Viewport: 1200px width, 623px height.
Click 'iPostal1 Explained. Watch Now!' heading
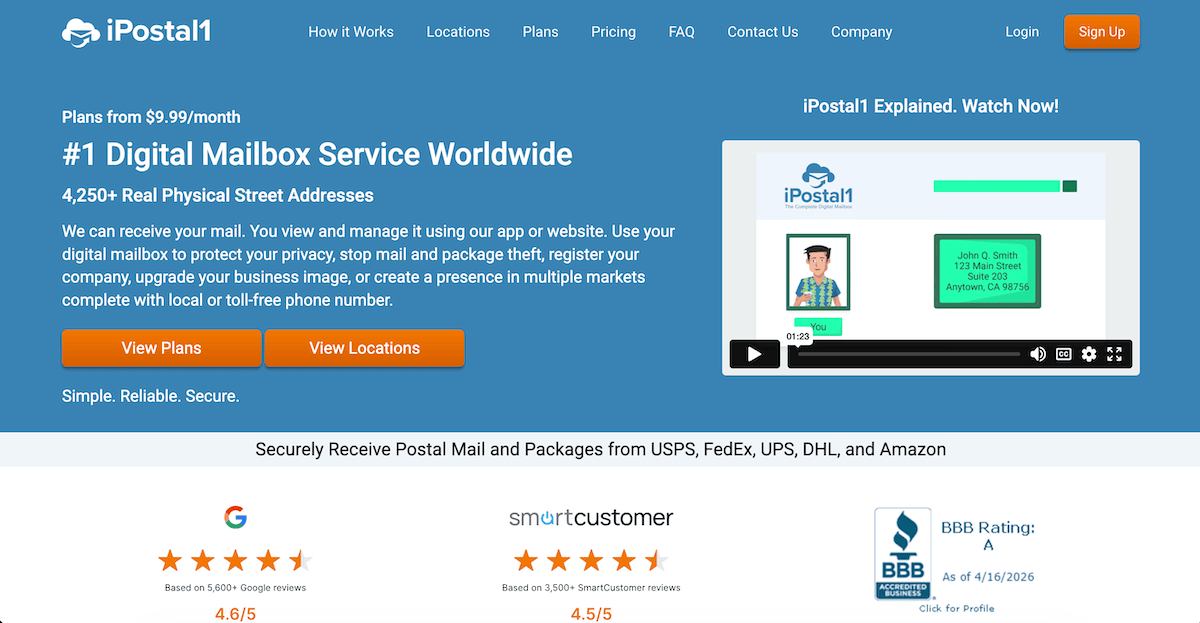click(x=931, y=106)
